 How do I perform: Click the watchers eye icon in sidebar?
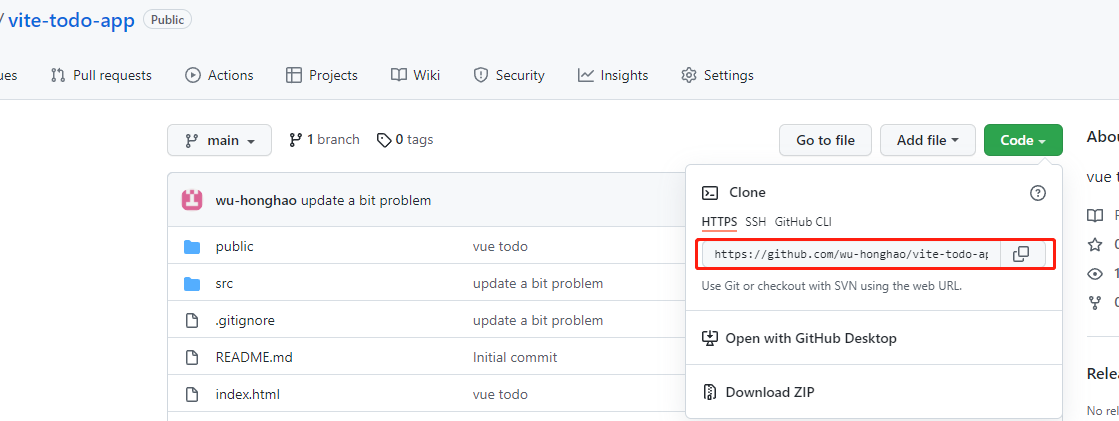[x=1095, y=273]
